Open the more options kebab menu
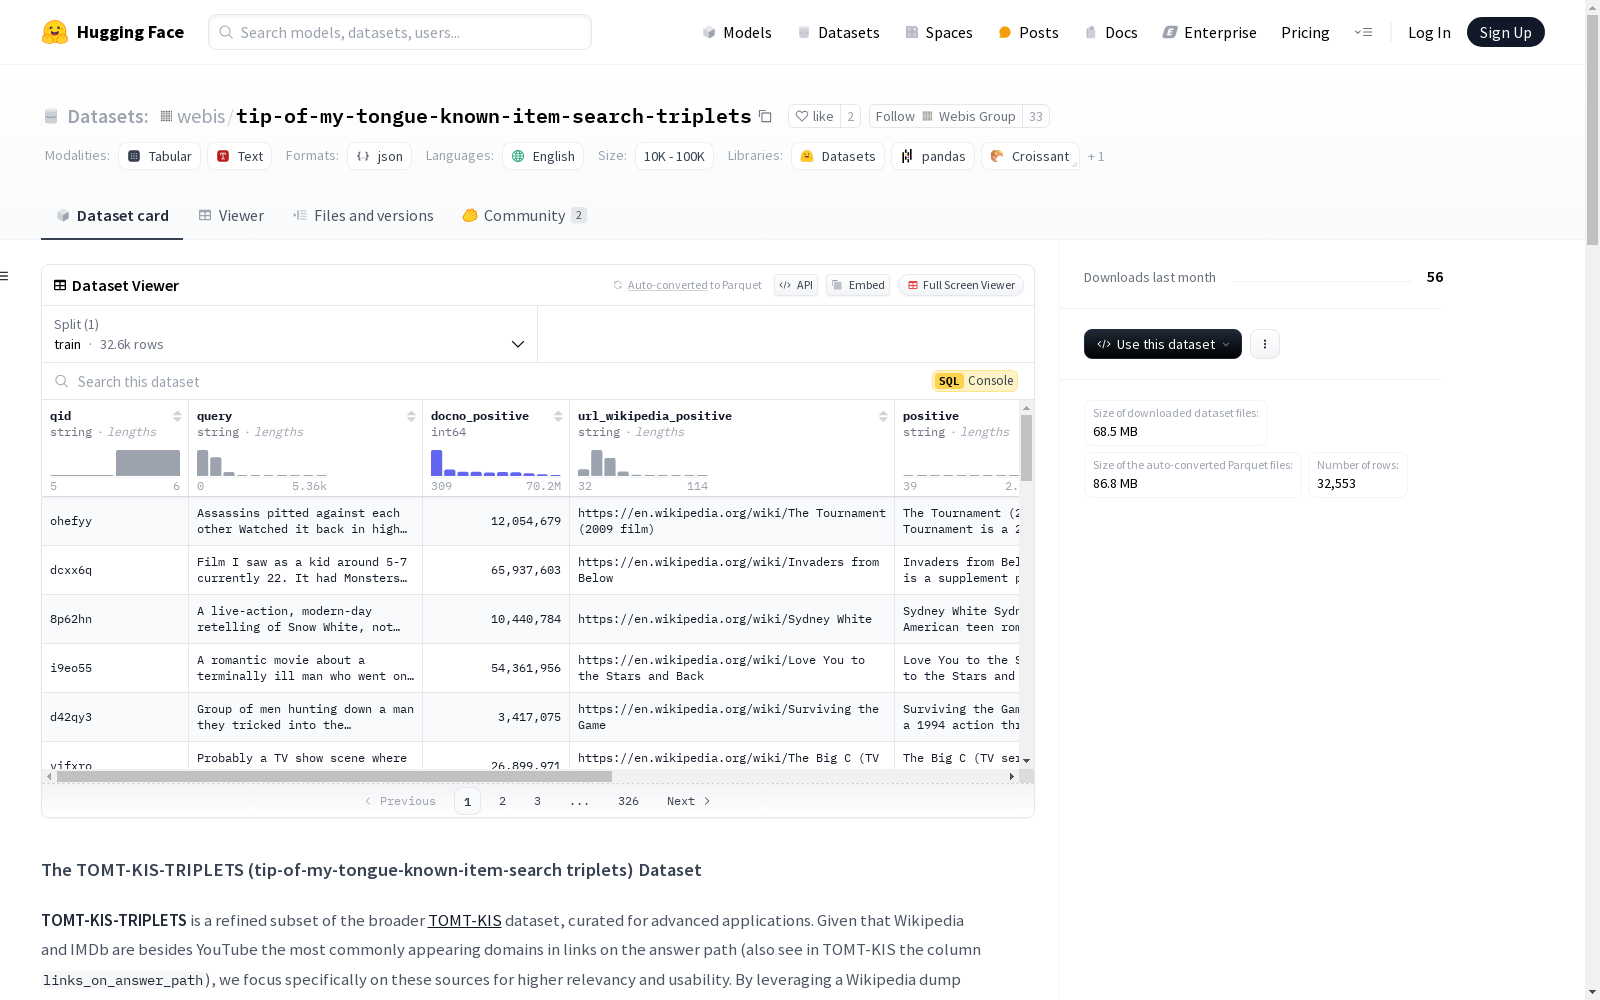 click(1265, 344)
